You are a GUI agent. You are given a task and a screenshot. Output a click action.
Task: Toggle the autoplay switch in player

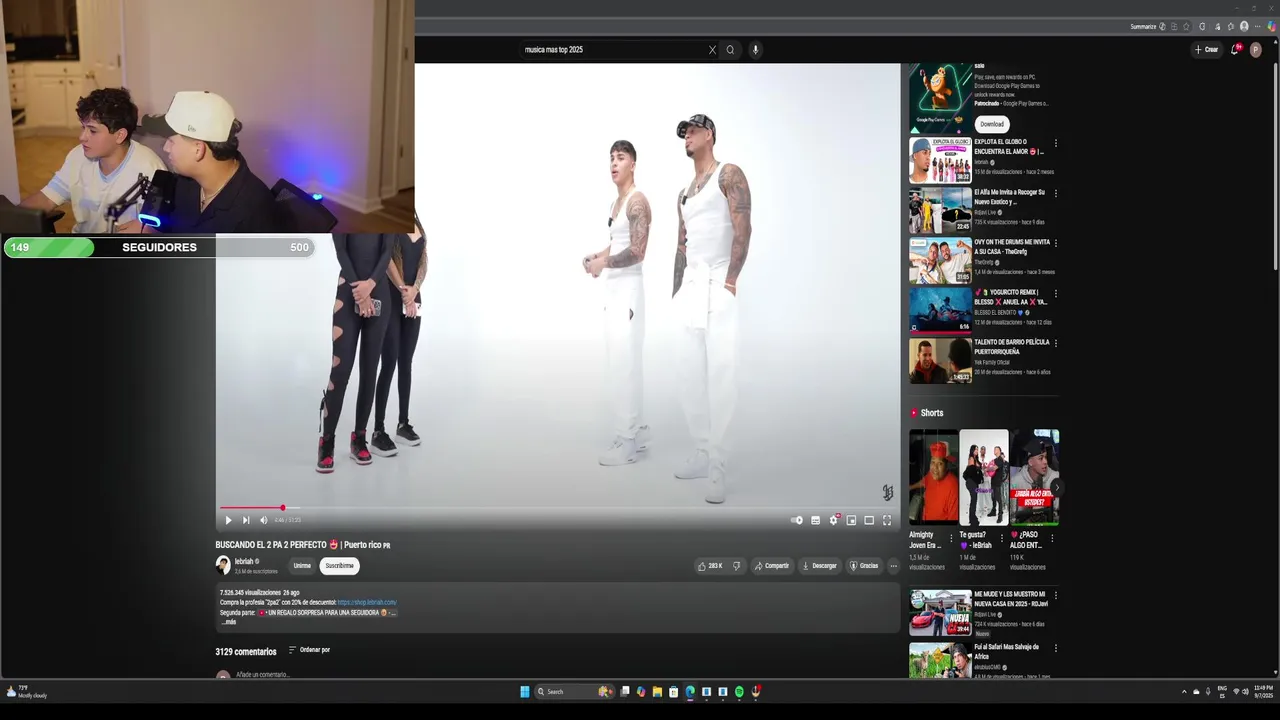(797, 520)
